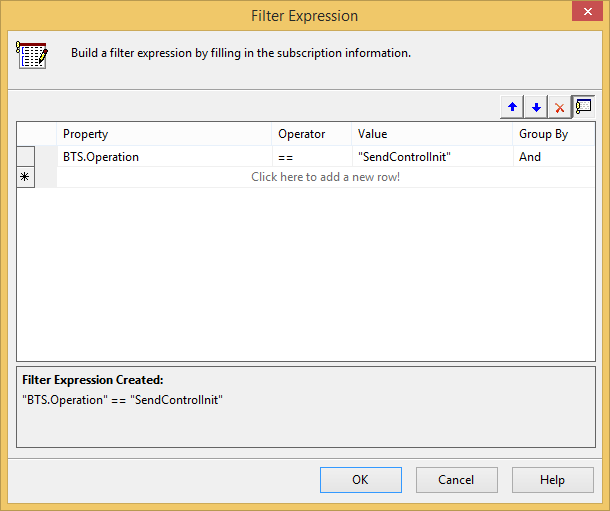Click the blue move row up arrow
This screenshot has height=511, width=610.
click(512, 107)
